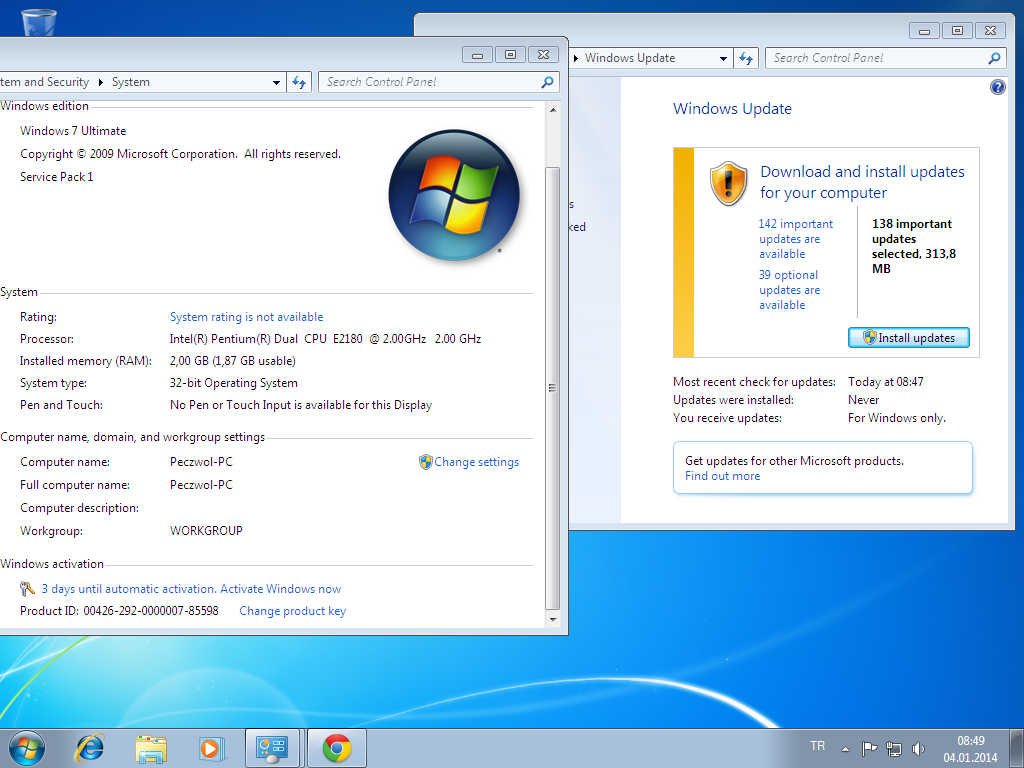The image size is (1024, 768).
Task: Click the Action Center flag tray icon
Action: point(869,748)
